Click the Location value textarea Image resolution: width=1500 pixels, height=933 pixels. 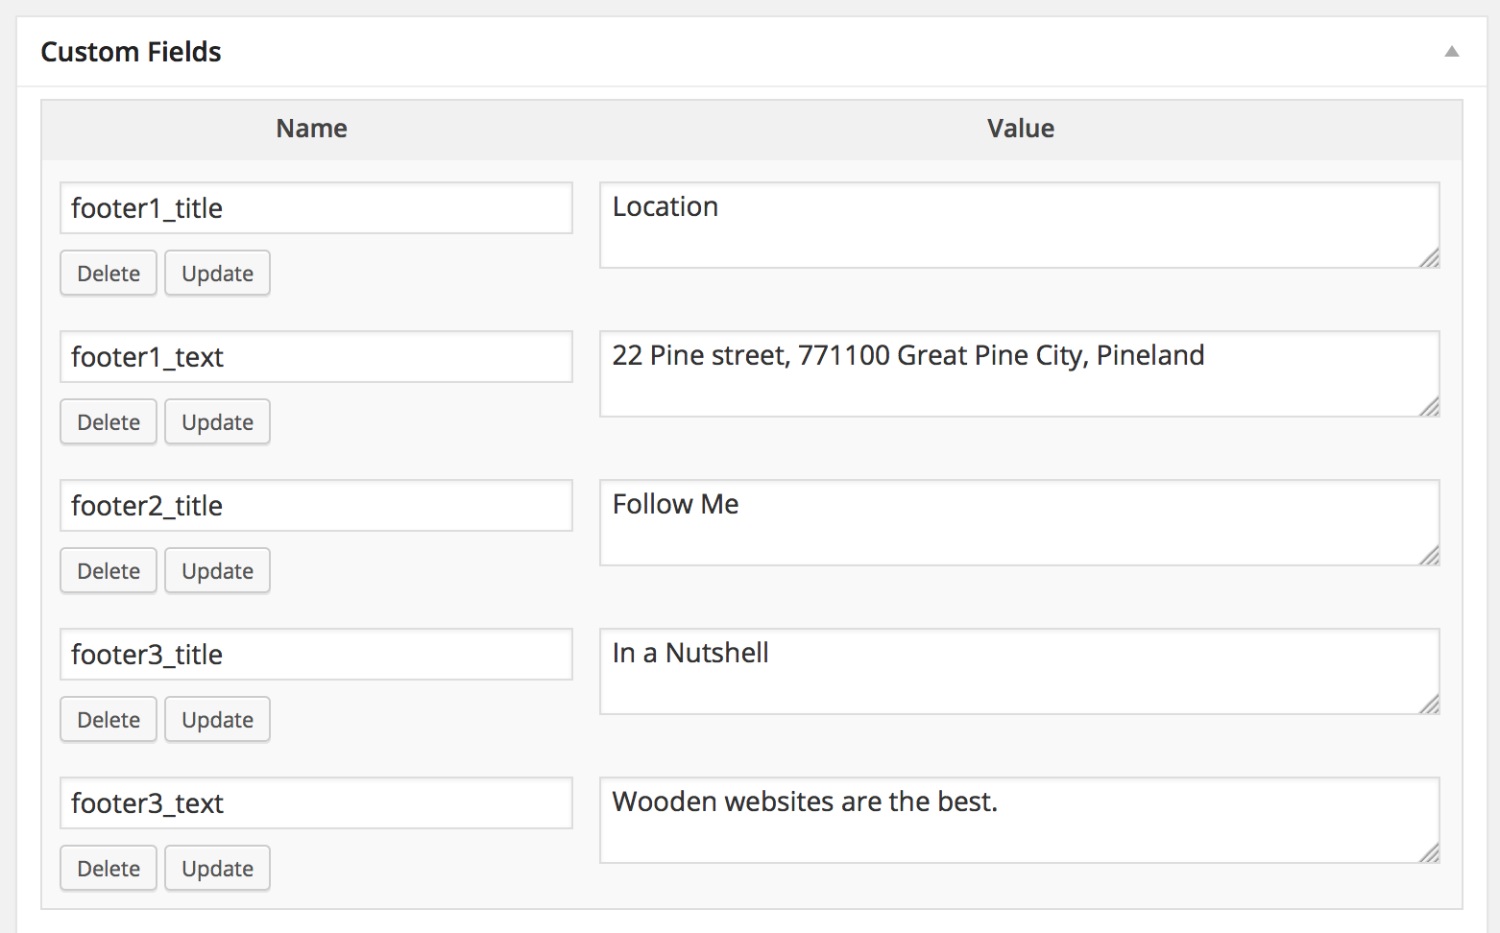[1019, 225]
